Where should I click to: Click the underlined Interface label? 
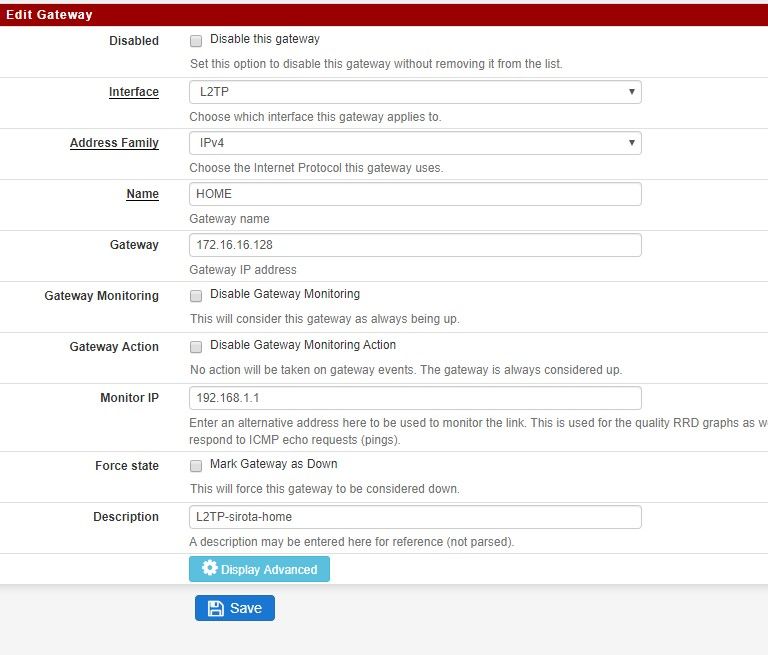134,92
